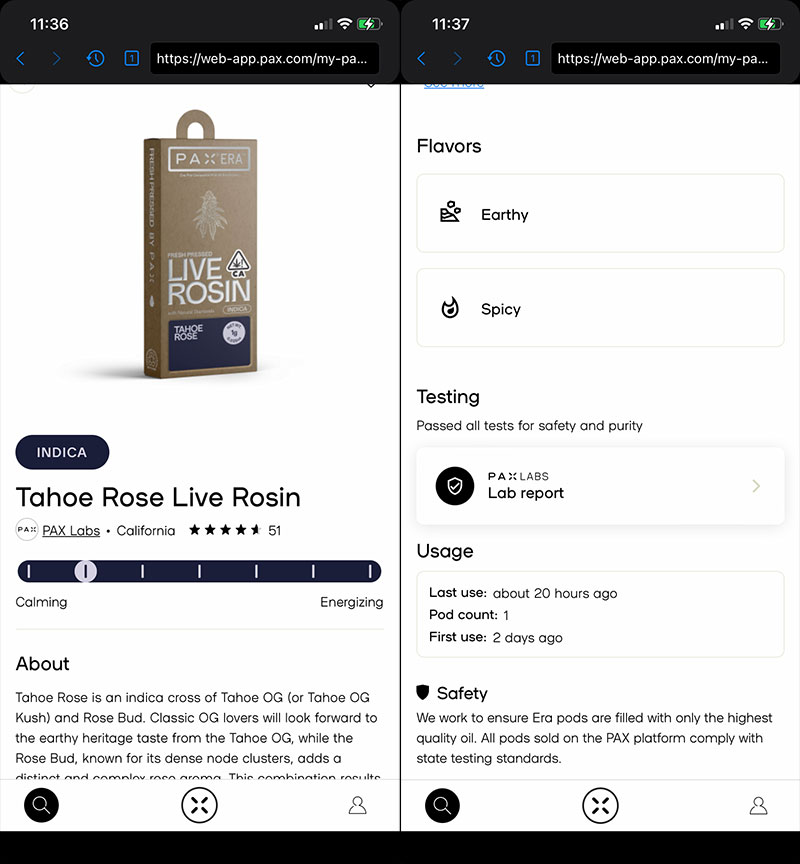Open the profile icon in right bottom bar
This screenshot has height=864, width=800.
pyautogui.click(x=759, y=805)
